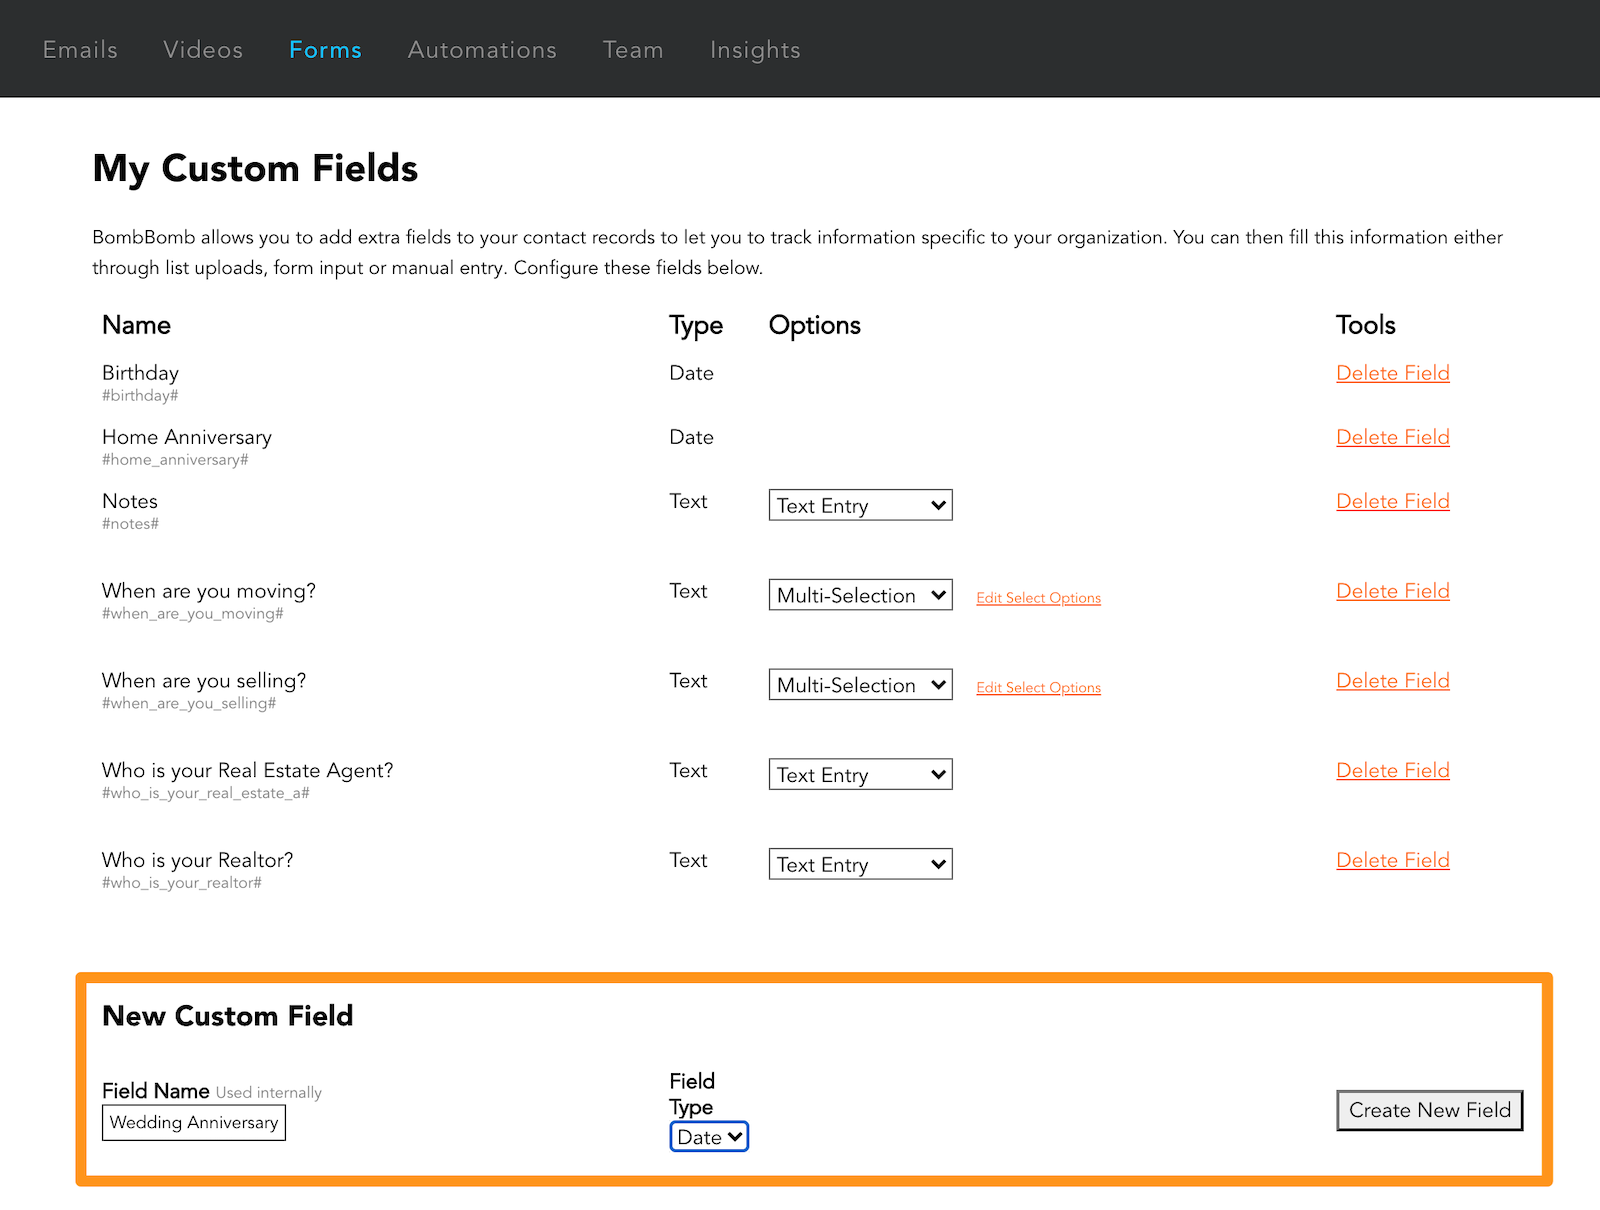Click the #who_is_your_realtor# merge tag
1600x1210 pixels.
pyautogui.click(x=182, y=883)
